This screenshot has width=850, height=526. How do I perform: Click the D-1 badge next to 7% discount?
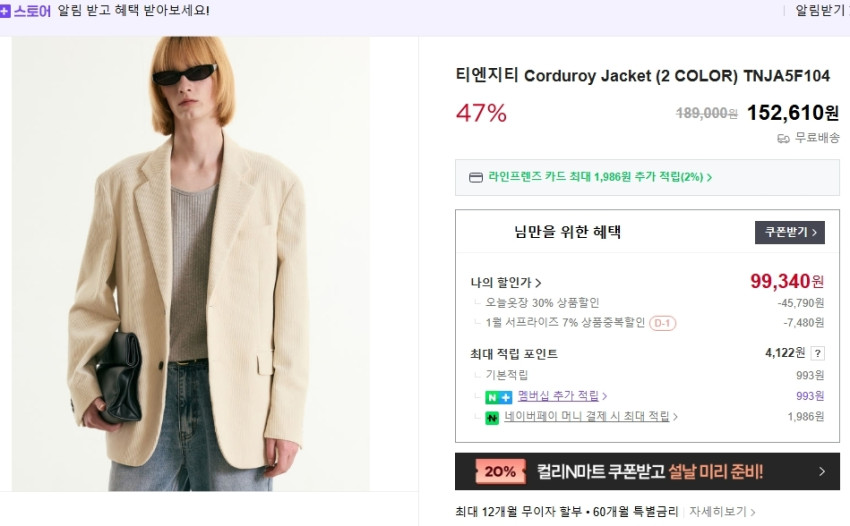pyautogui.click(x=662, y=323)
